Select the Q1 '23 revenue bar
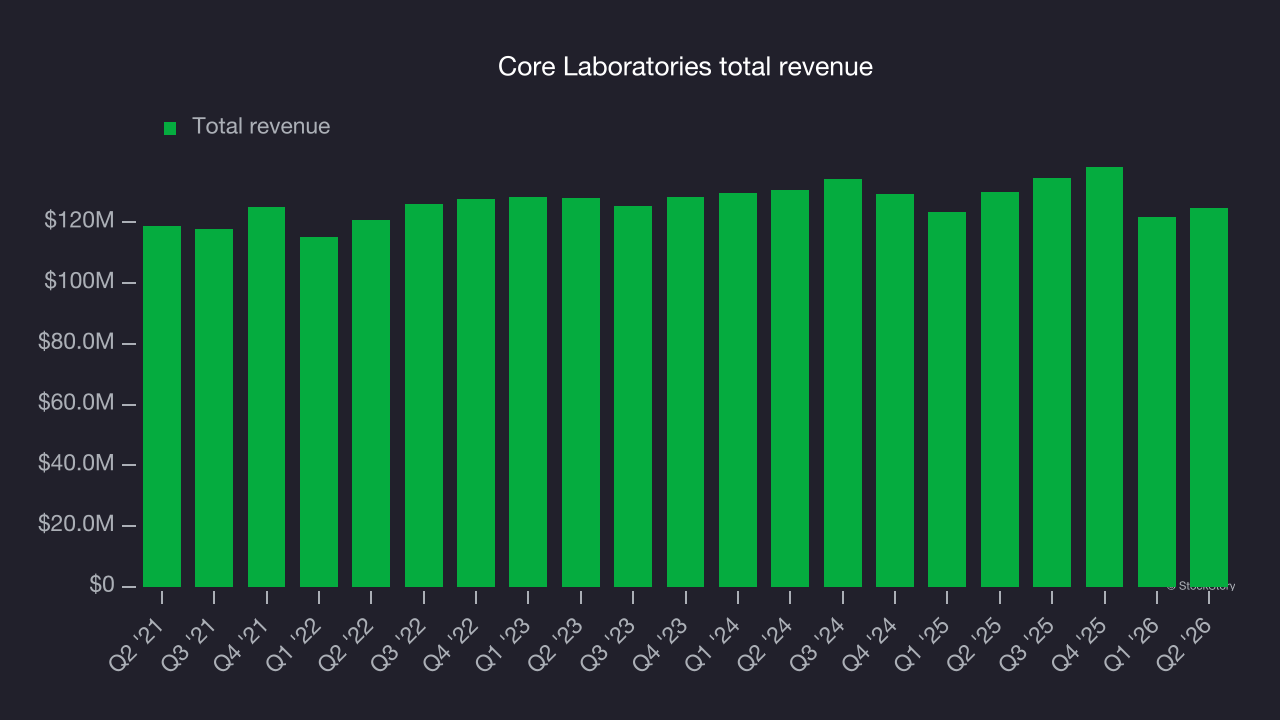Viewport: 1280px width, 720px height. 528,392
